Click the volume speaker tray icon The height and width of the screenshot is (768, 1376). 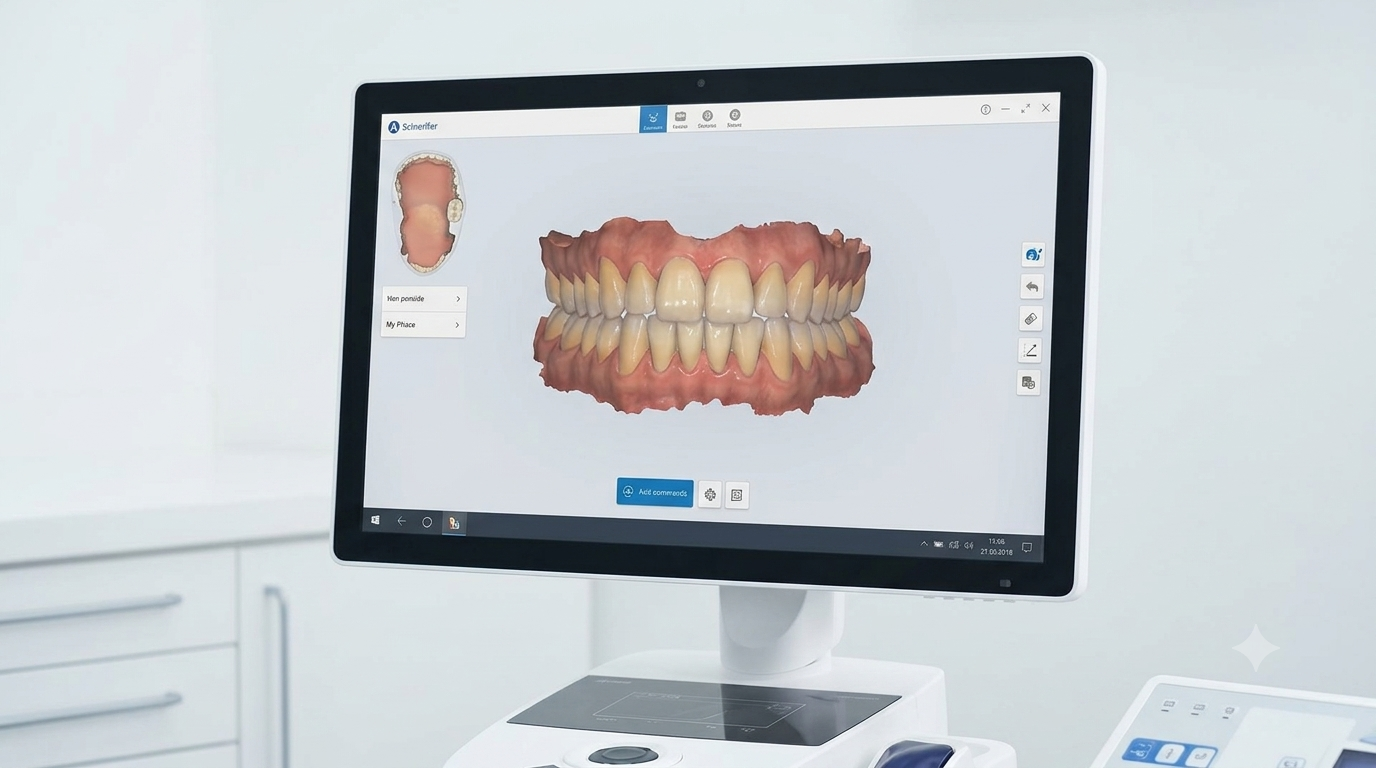click(969, 546)
